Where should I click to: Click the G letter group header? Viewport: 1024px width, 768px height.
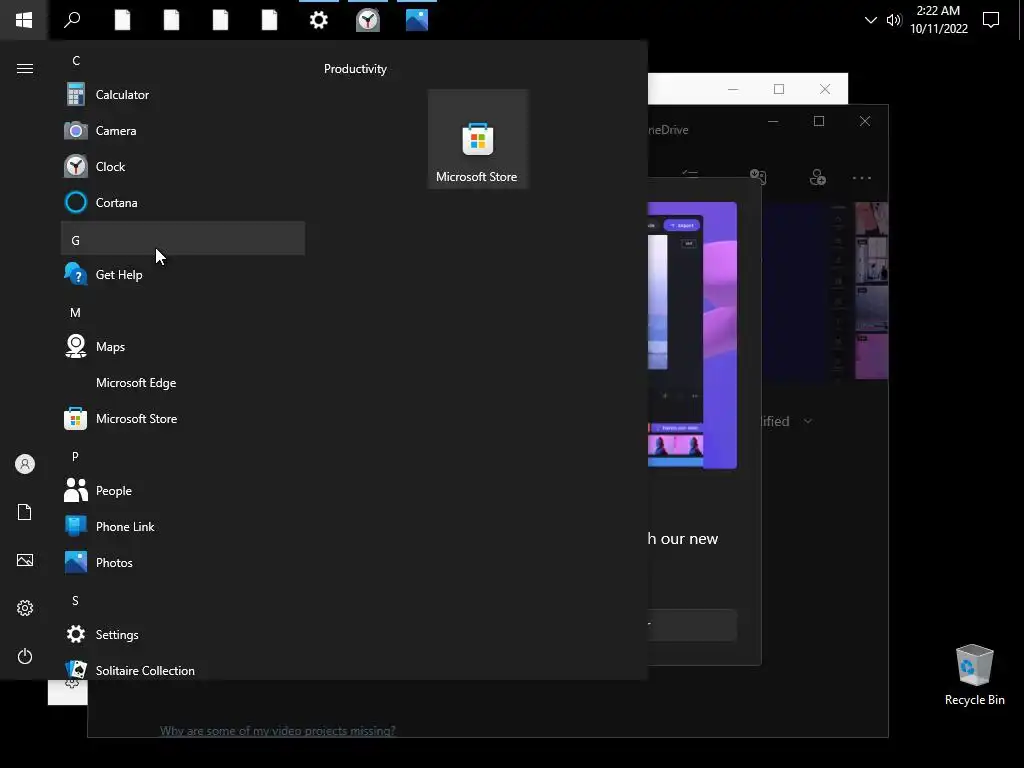click(183, 238)
